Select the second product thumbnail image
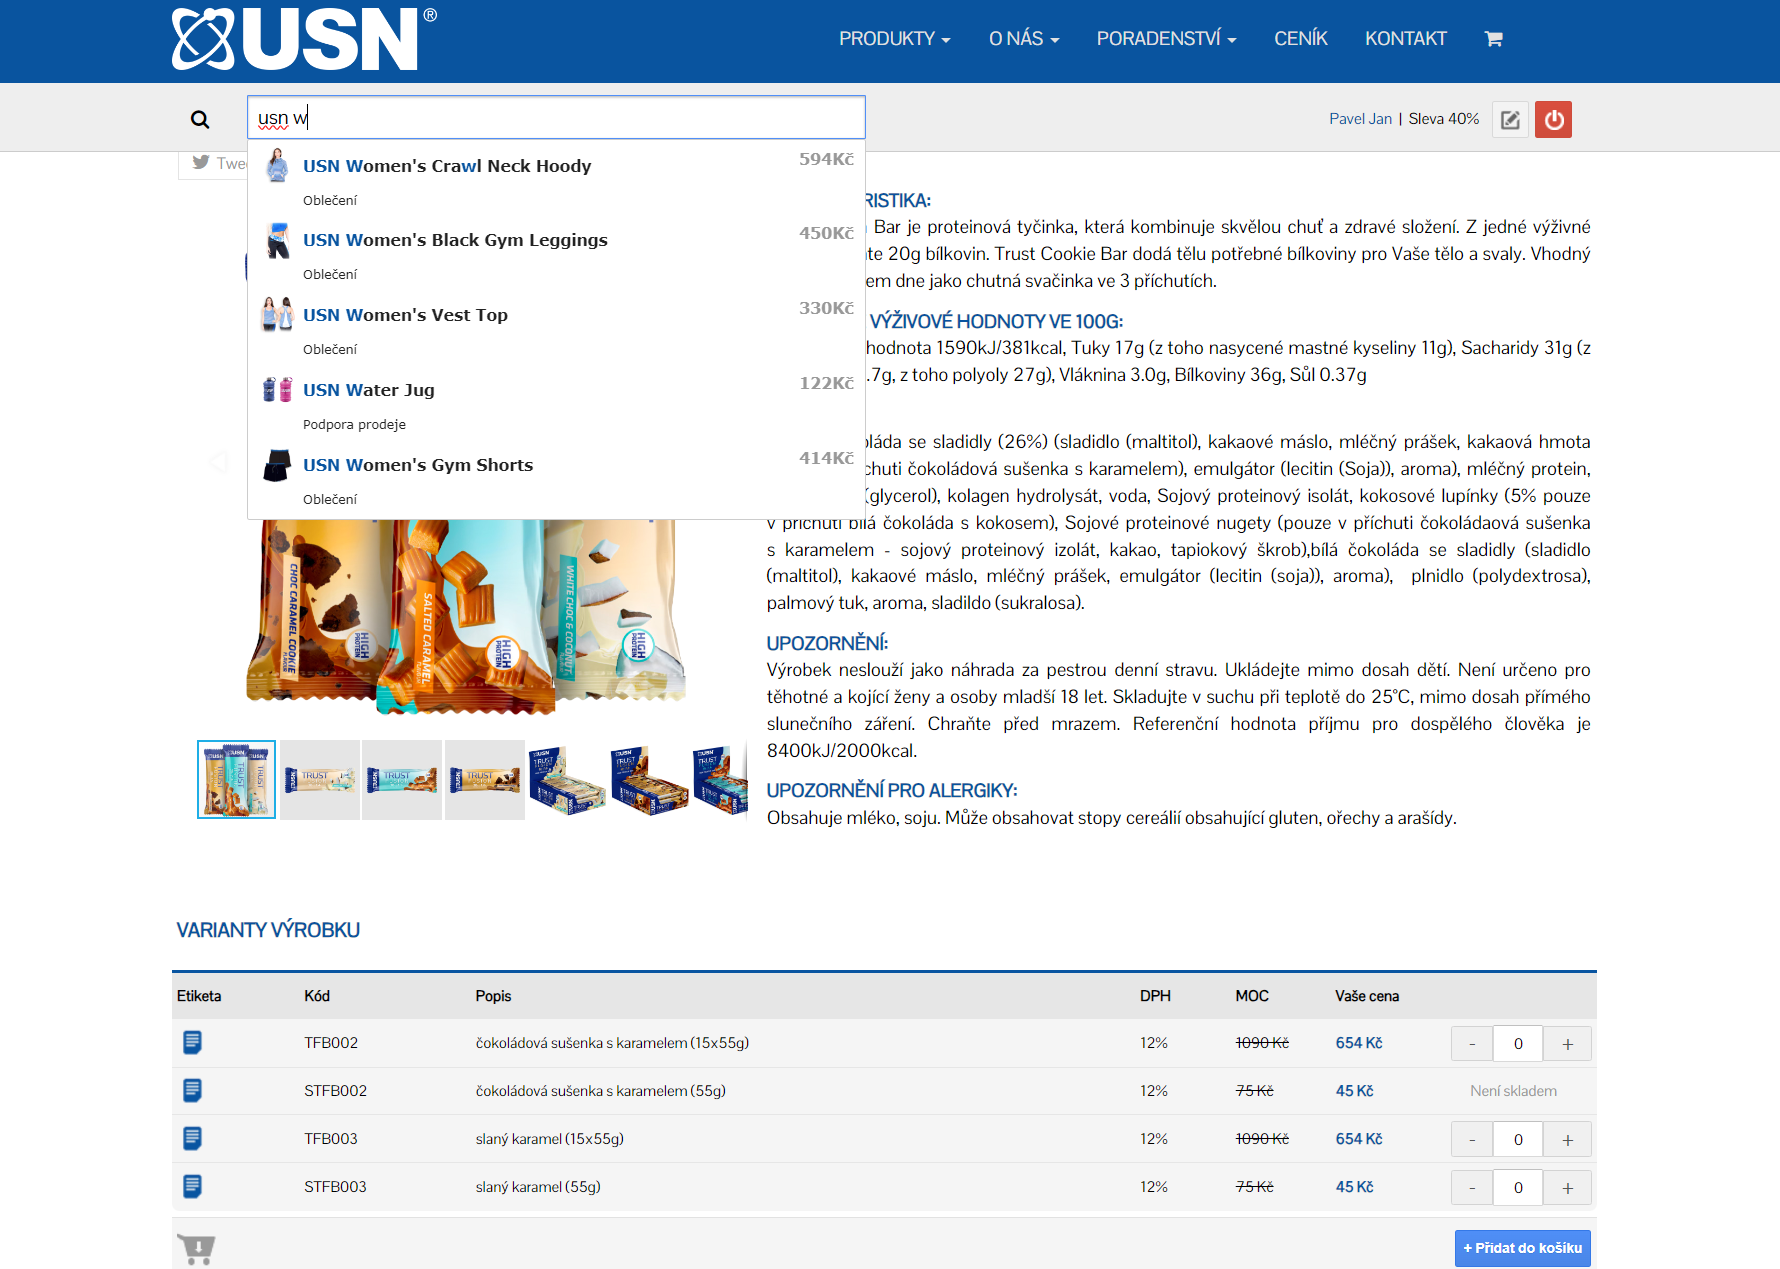The height and width of the screenshot is (1269, 1780). [x=320, y=780]
